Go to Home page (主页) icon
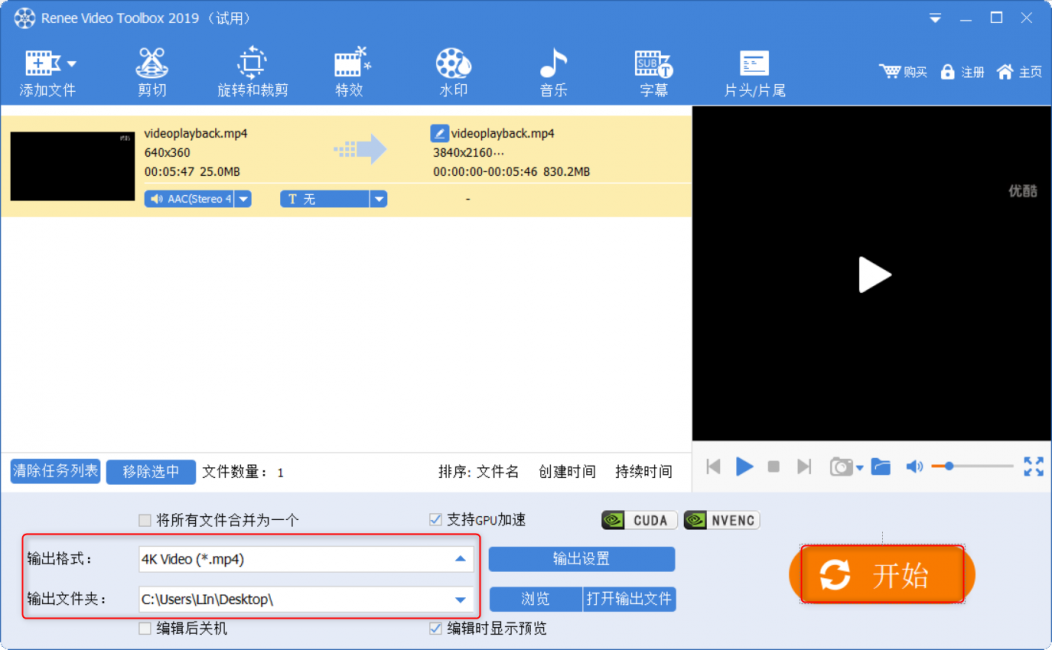The height and width of the screenshot is (650, 1052). tap(1004, 72)
